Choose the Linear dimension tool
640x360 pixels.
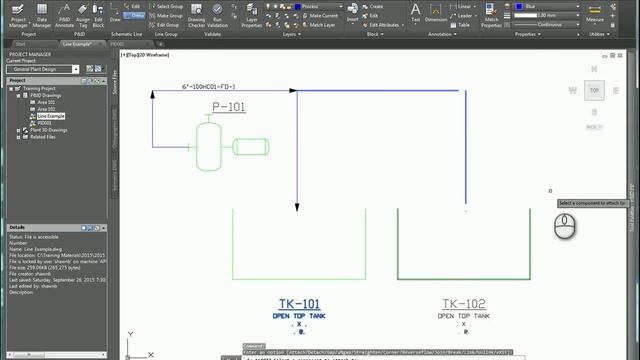tap(460, 7)
